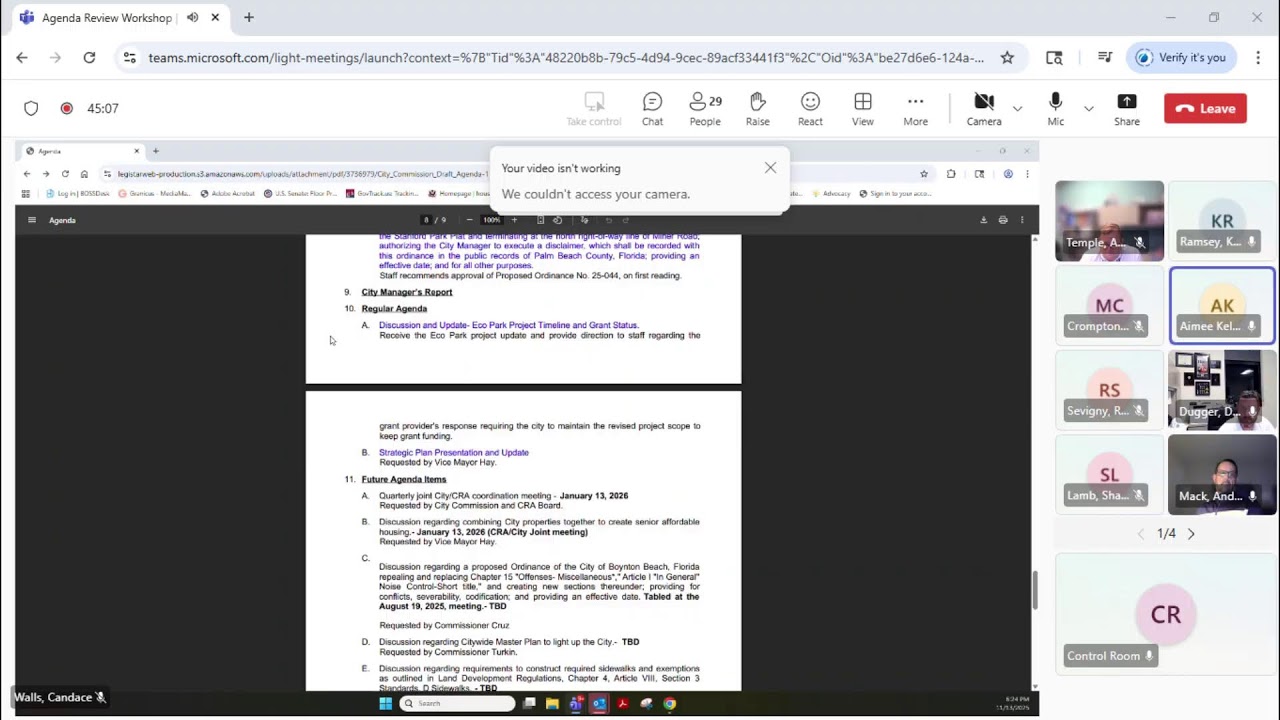Screen dimensions: 1280x720
Task: Click the shared screen PDF scrollbar
Action: 1035,590
